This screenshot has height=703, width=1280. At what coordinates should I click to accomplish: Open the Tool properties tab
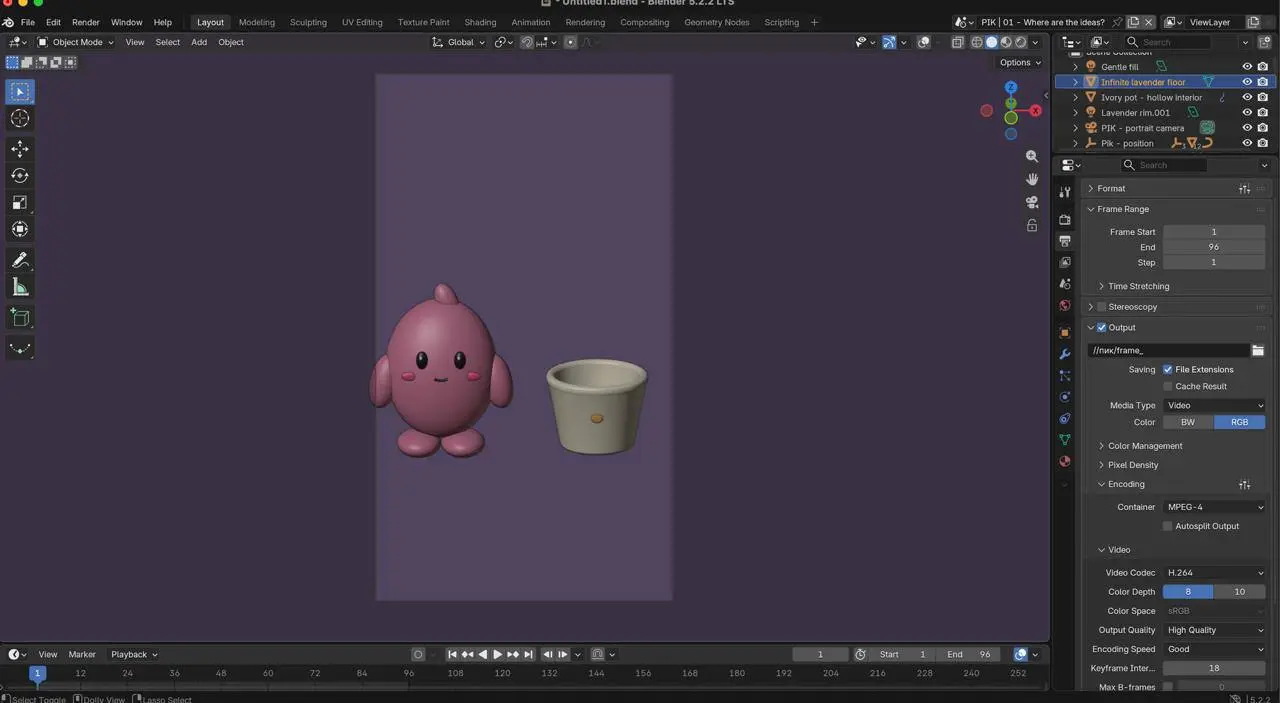point(1065,192)
